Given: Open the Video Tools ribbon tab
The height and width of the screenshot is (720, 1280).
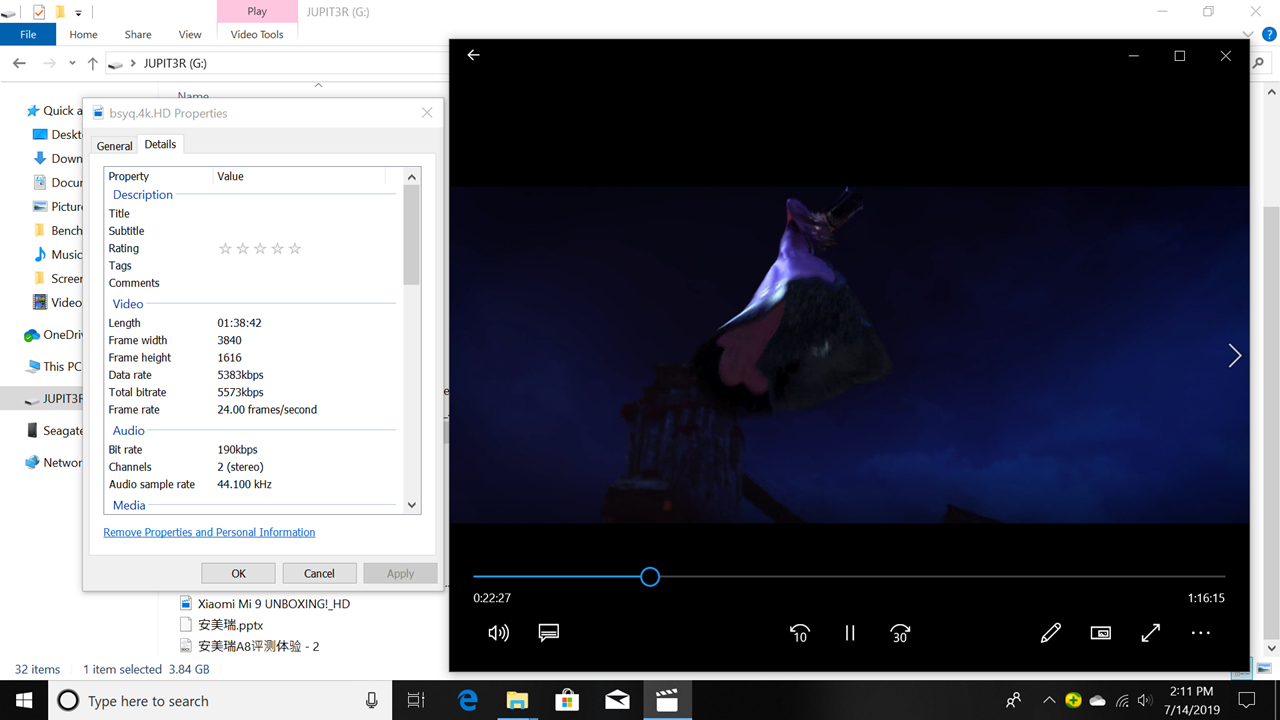Looking at the screenshot, I should click(257, 34).
